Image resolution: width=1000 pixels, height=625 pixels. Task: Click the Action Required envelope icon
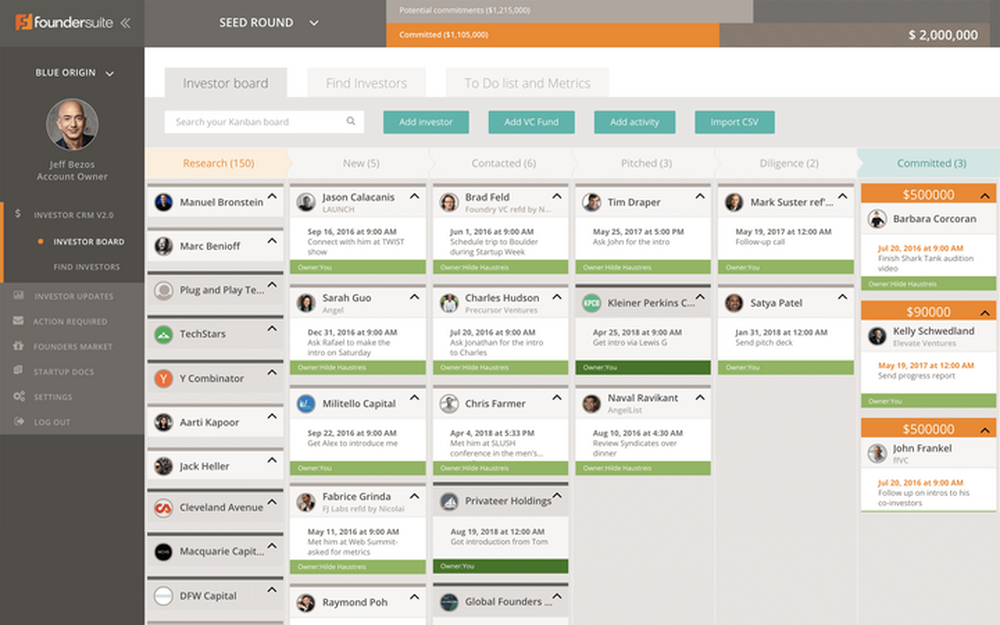[18, 321]
